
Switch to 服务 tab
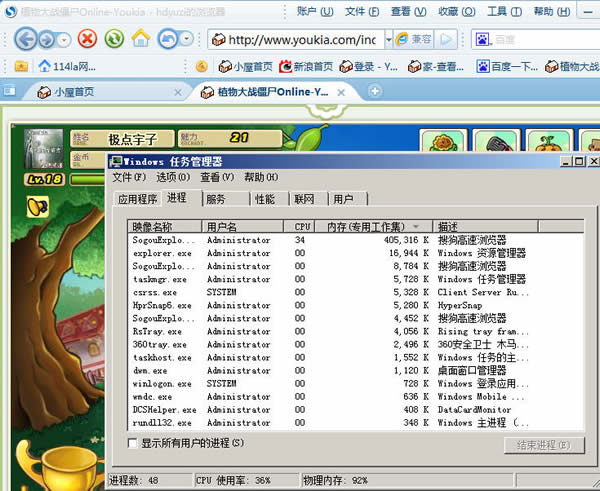(x=226, y=199)
